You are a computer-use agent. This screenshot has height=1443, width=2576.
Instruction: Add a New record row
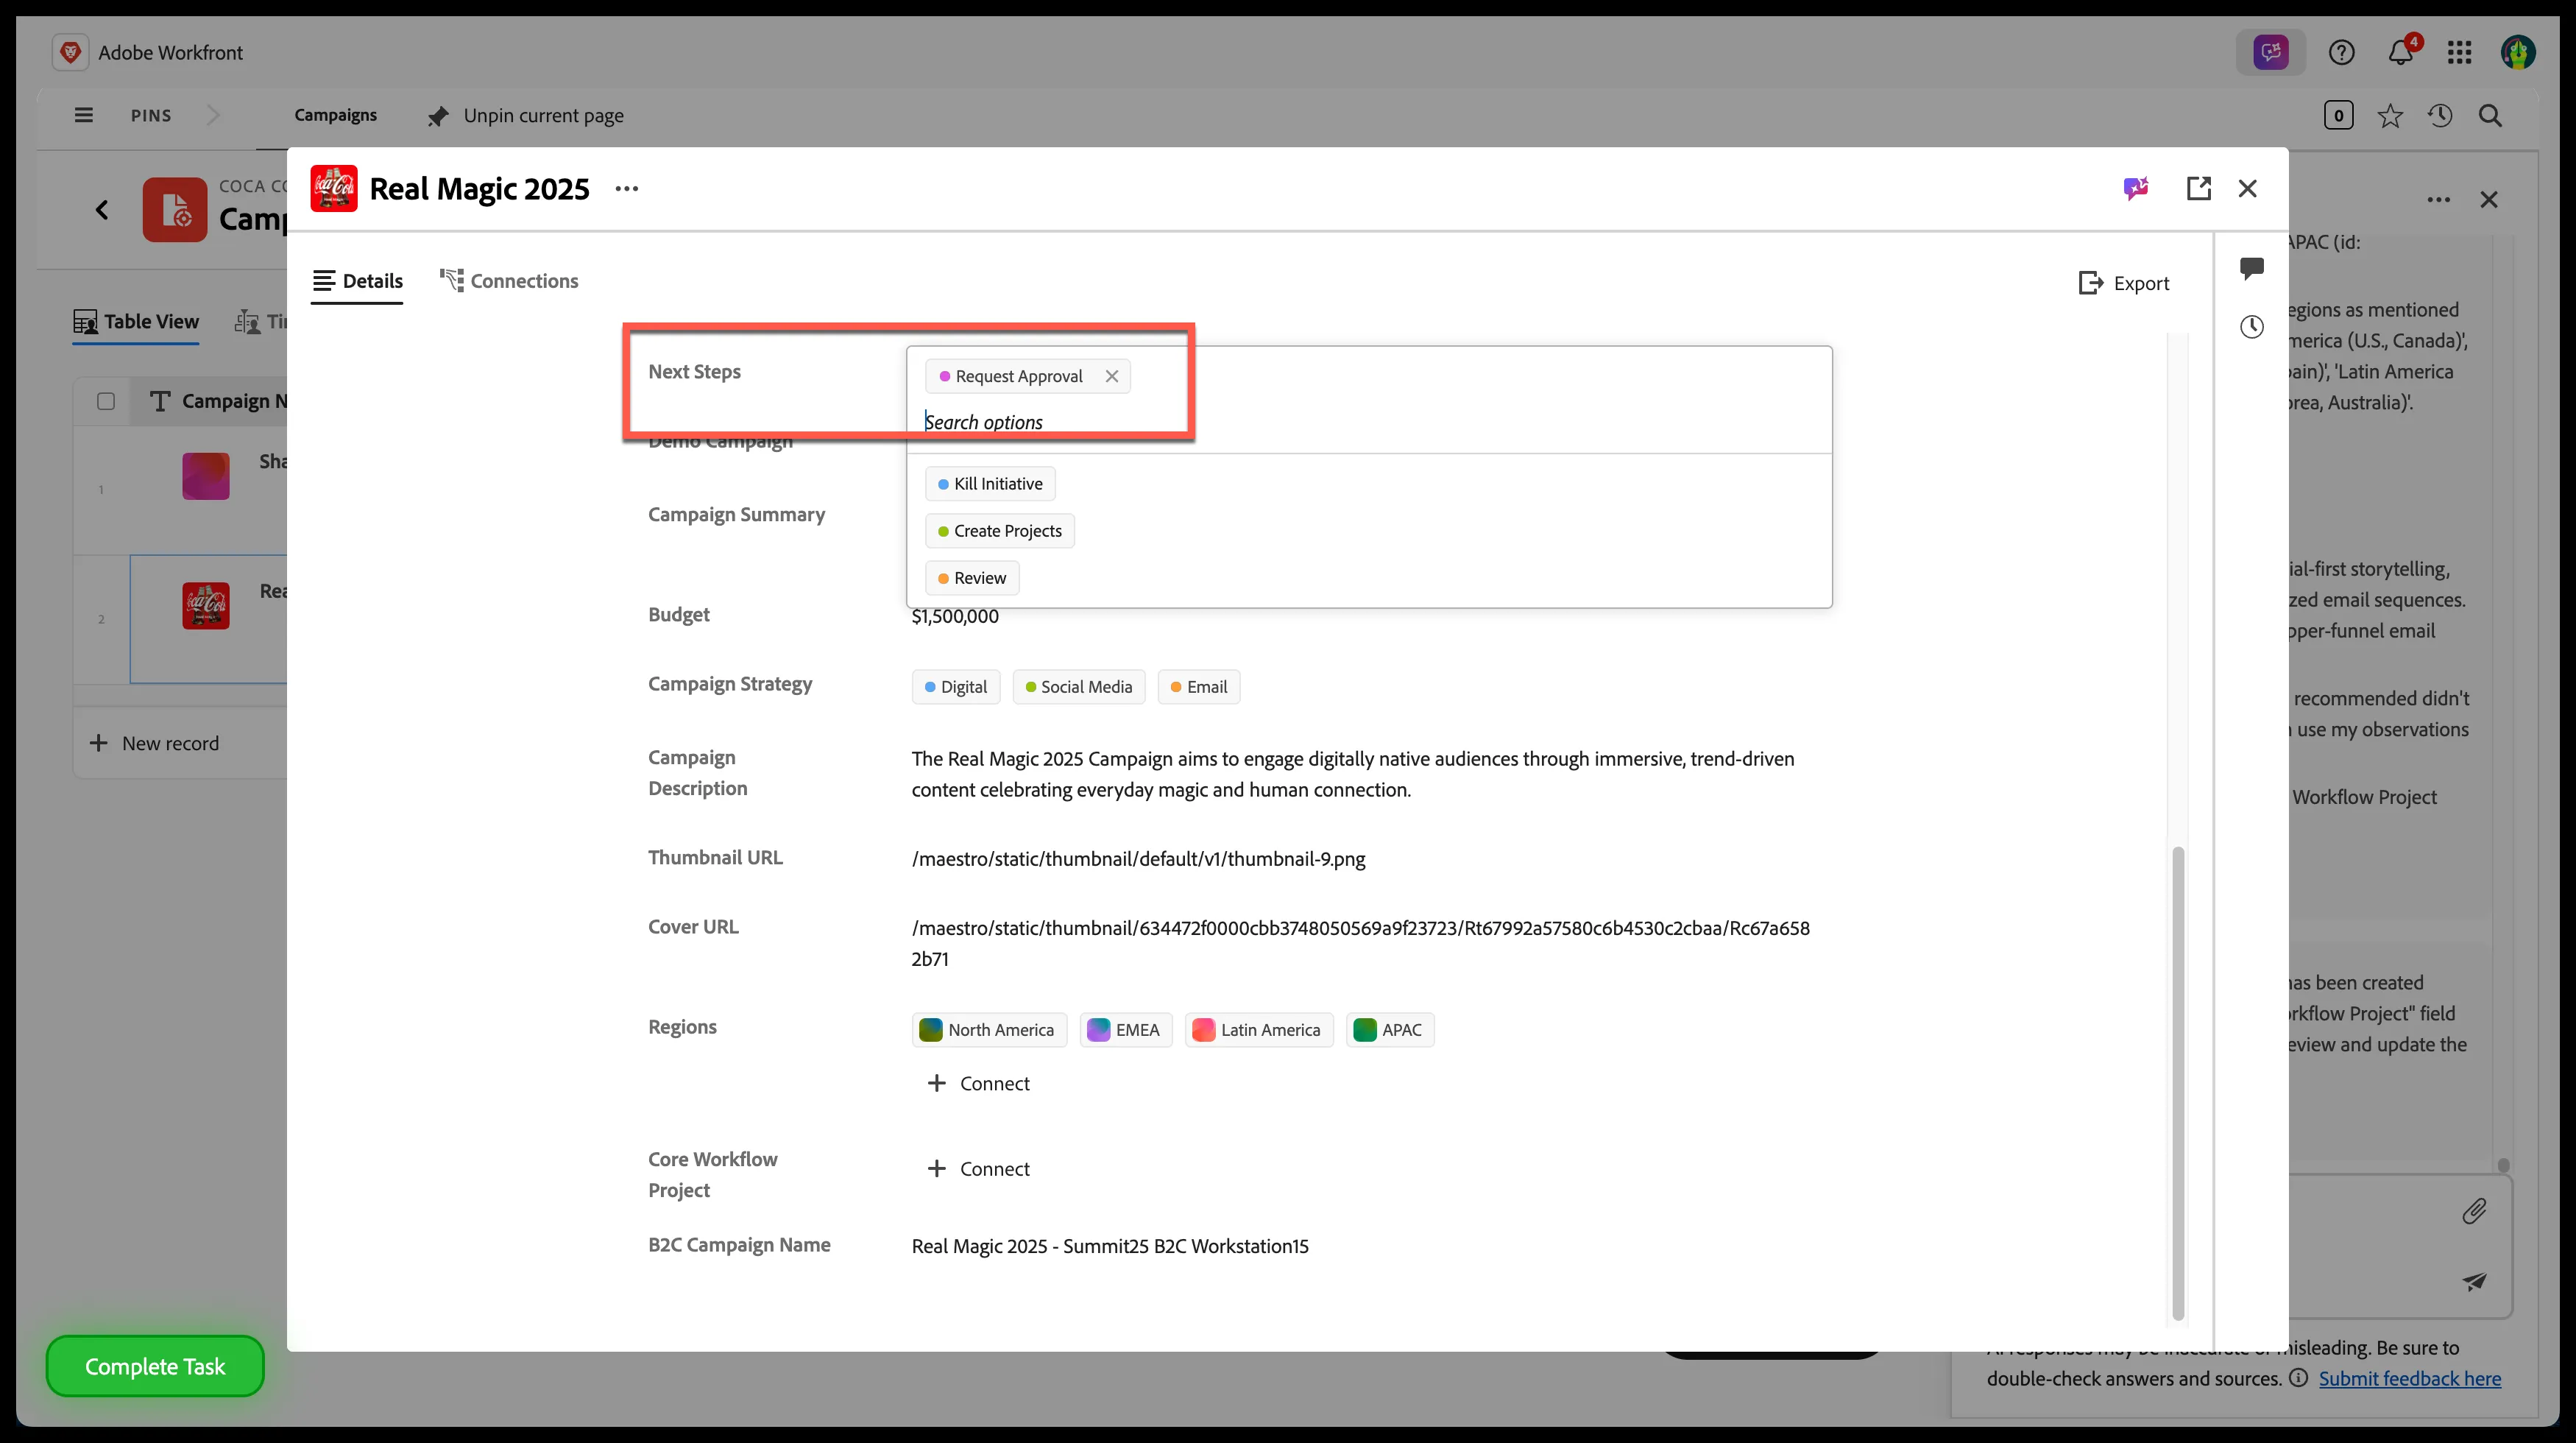tap(154, 743)
